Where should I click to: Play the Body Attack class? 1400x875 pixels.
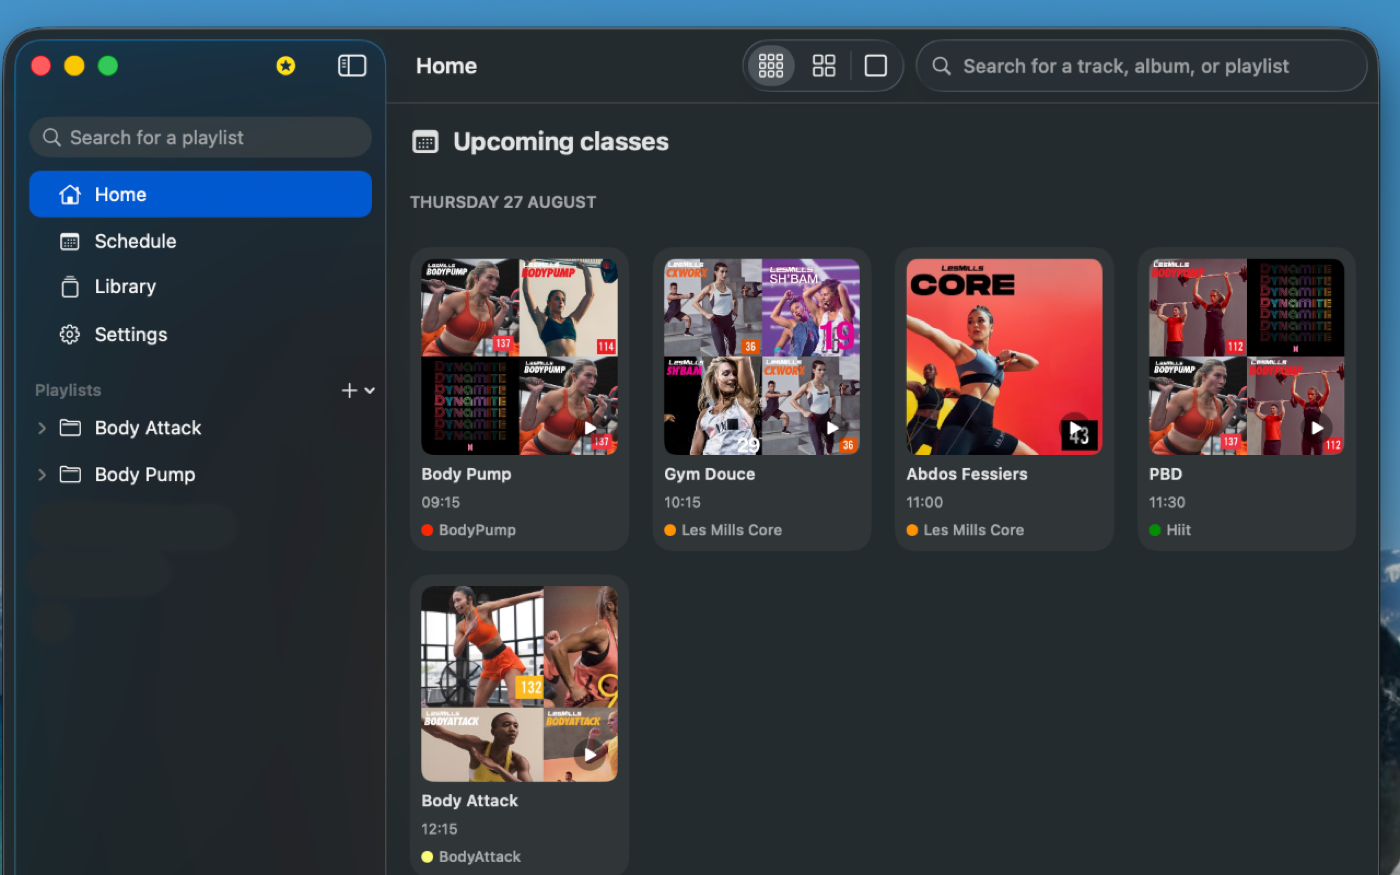(x=590, y=754)
